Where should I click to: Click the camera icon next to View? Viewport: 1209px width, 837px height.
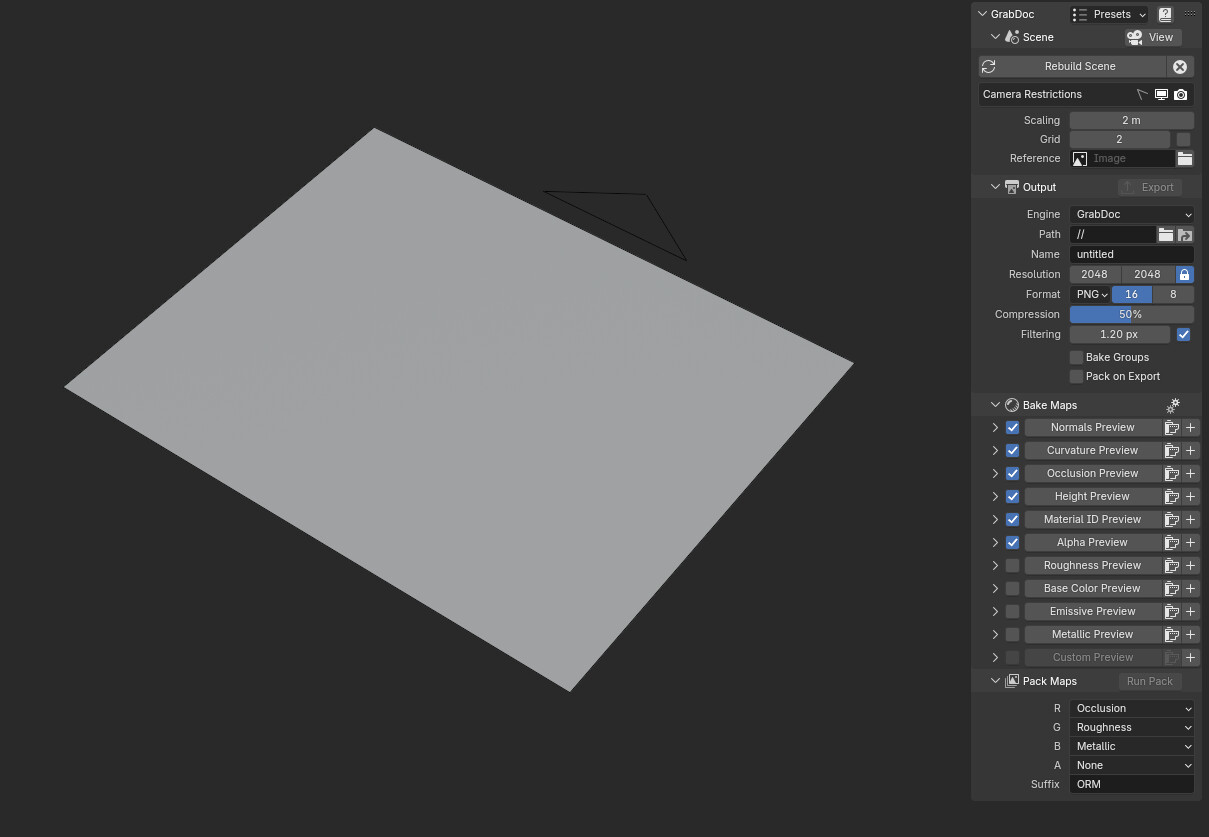pos(1134,37)
